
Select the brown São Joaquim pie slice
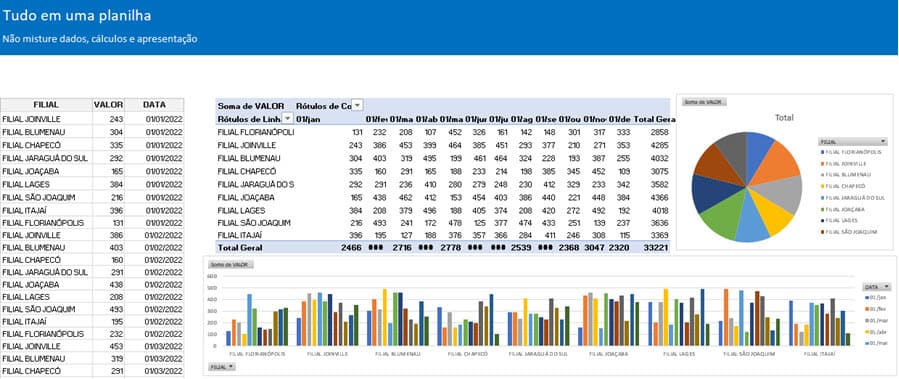(x=717, y=165)
